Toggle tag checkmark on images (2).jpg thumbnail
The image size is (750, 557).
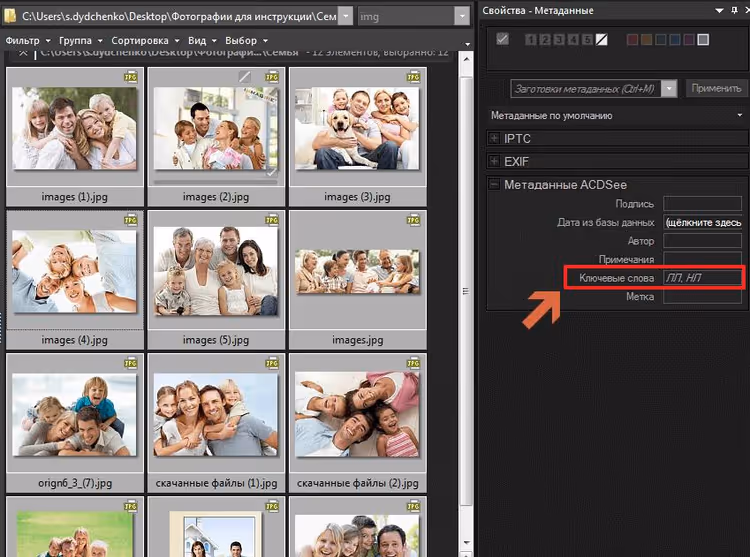(271, 172)
